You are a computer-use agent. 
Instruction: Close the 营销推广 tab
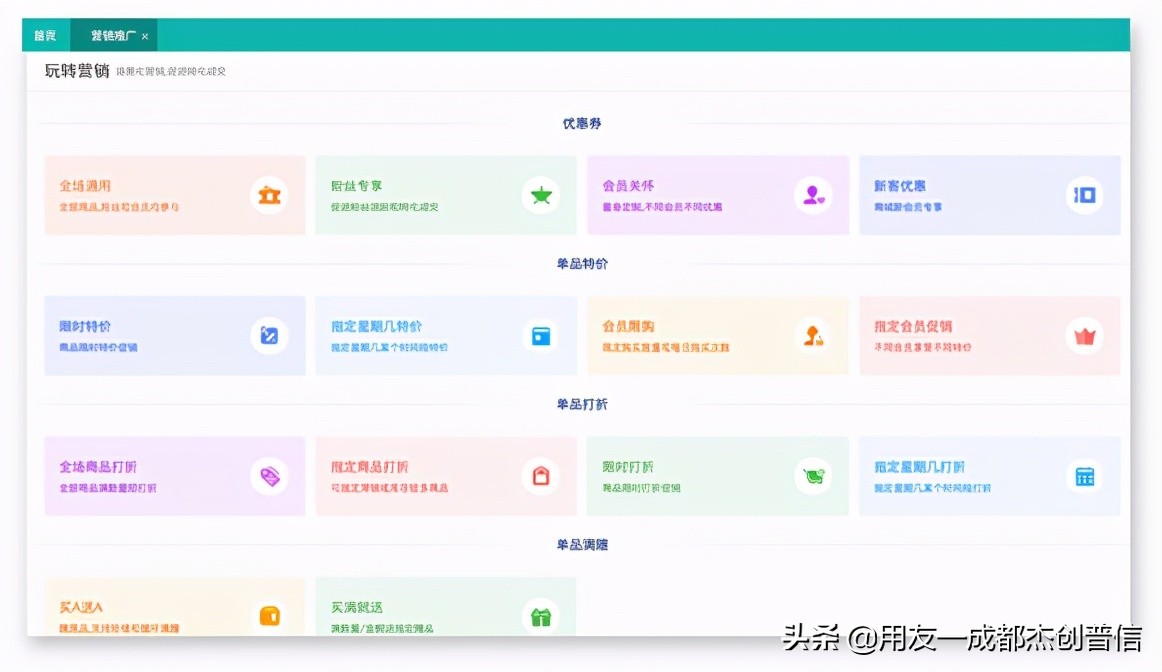click(143, 34)
